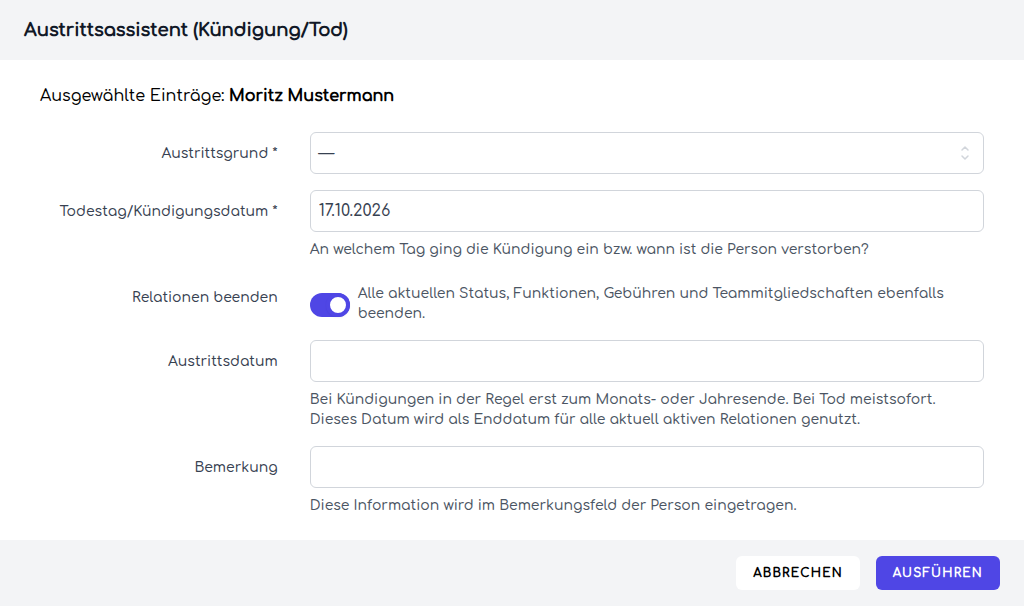Click the name Moritz Mustermann
1024x606 pixels.
click(x=311, y=95)
